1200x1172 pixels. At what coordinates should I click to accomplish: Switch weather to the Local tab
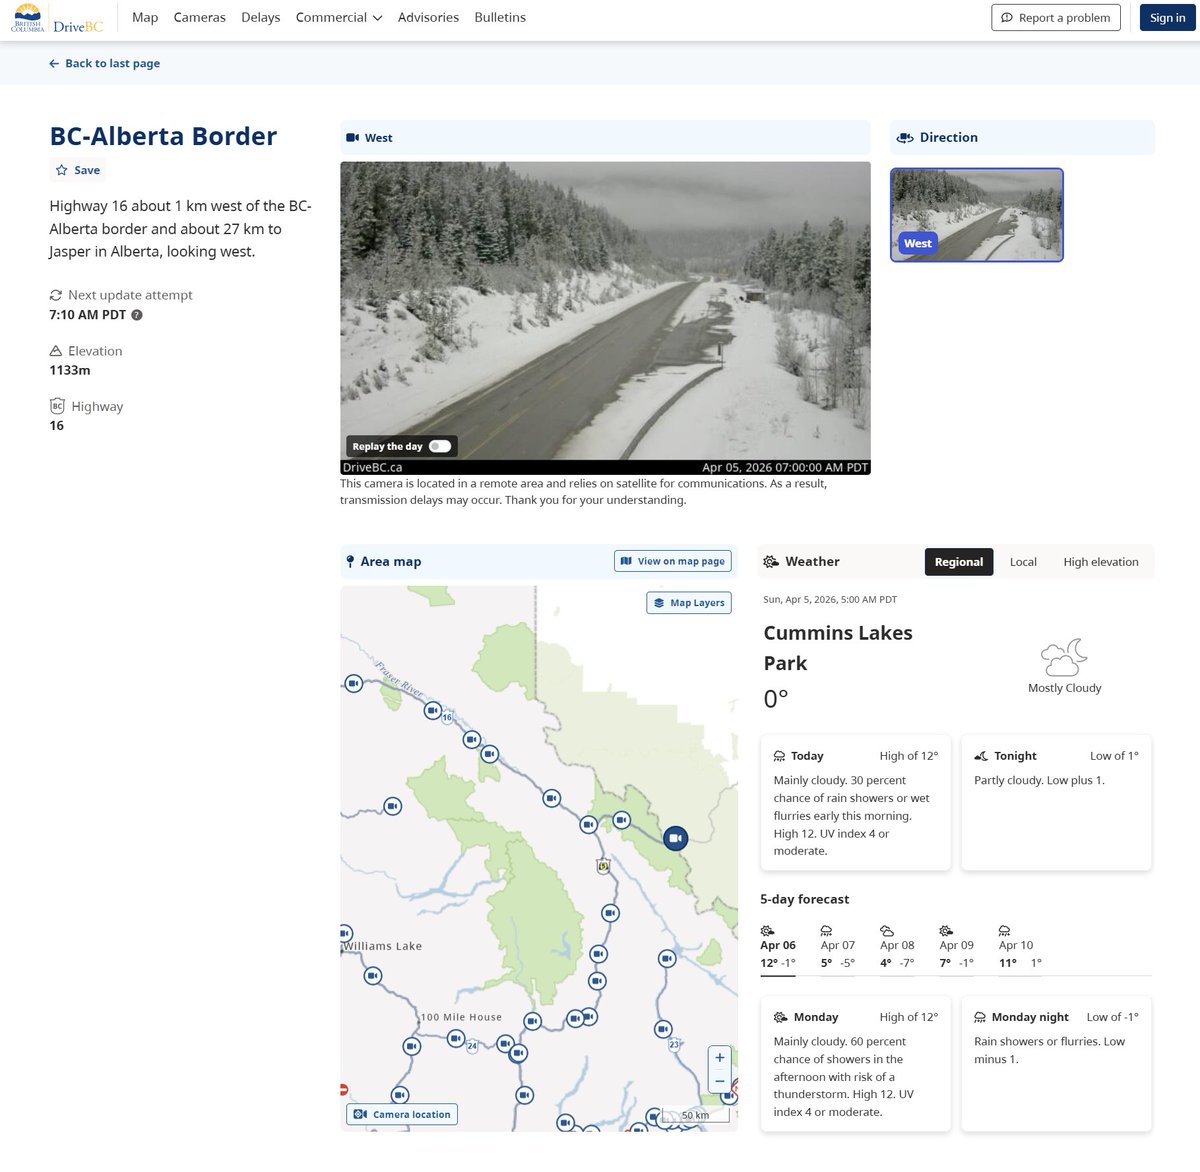pos(1023,562)
